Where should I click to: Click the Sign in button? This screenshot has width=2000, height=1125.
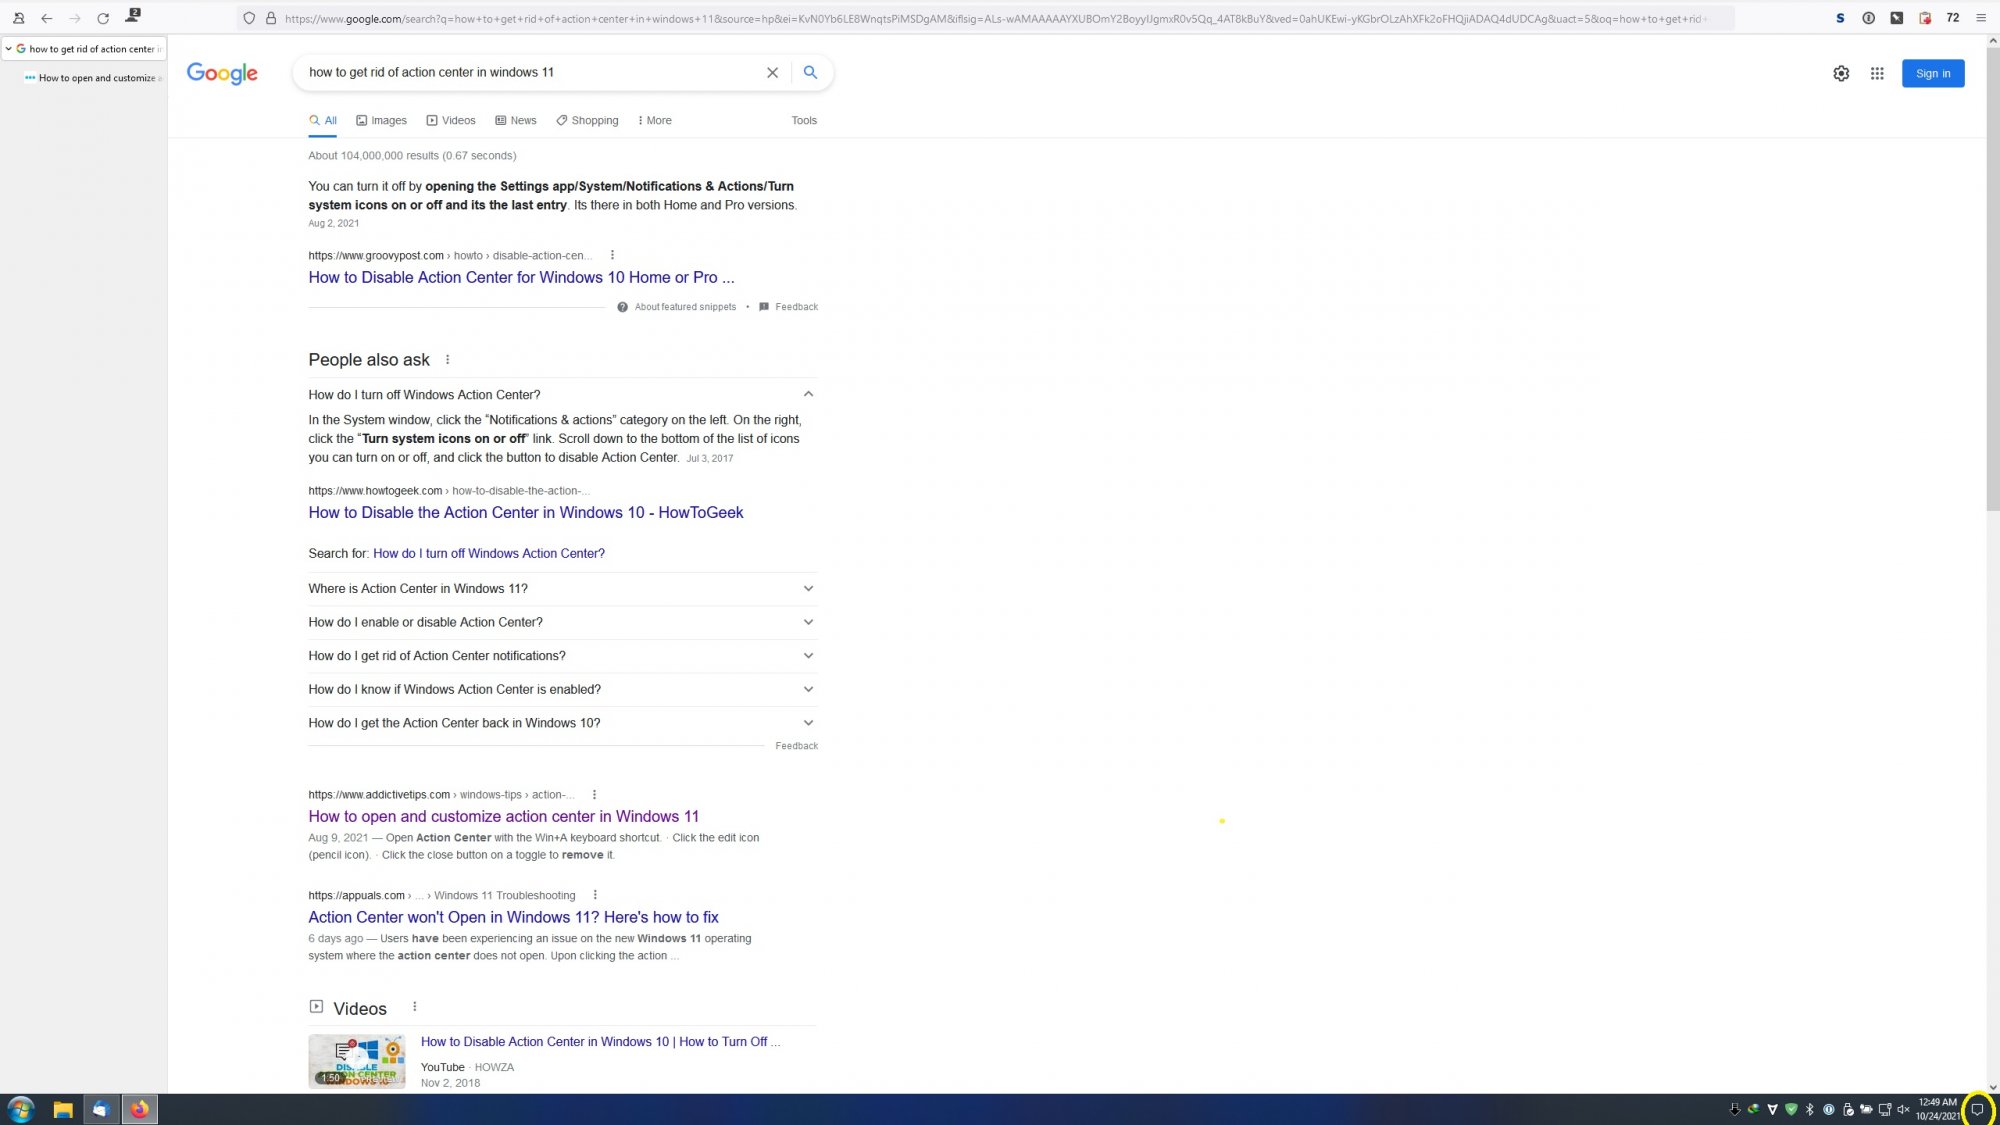click(1932, 73)
